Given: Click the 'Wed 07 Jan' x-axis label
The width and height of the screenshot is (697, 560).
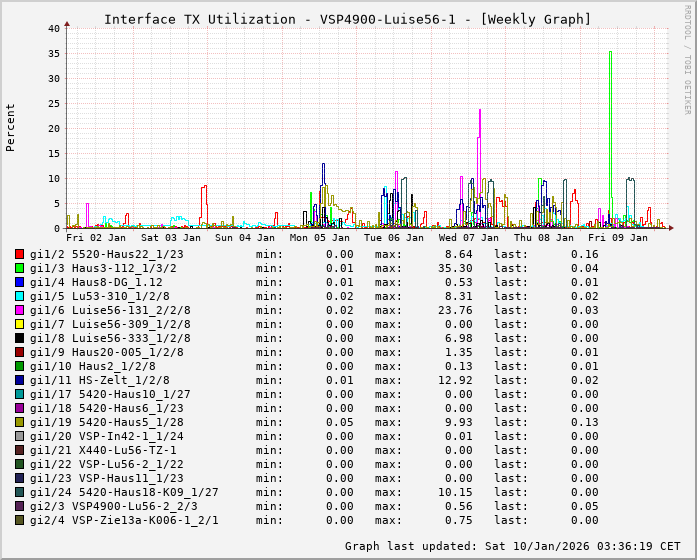Looking at the screenshot, I should [x=468, y=238].
